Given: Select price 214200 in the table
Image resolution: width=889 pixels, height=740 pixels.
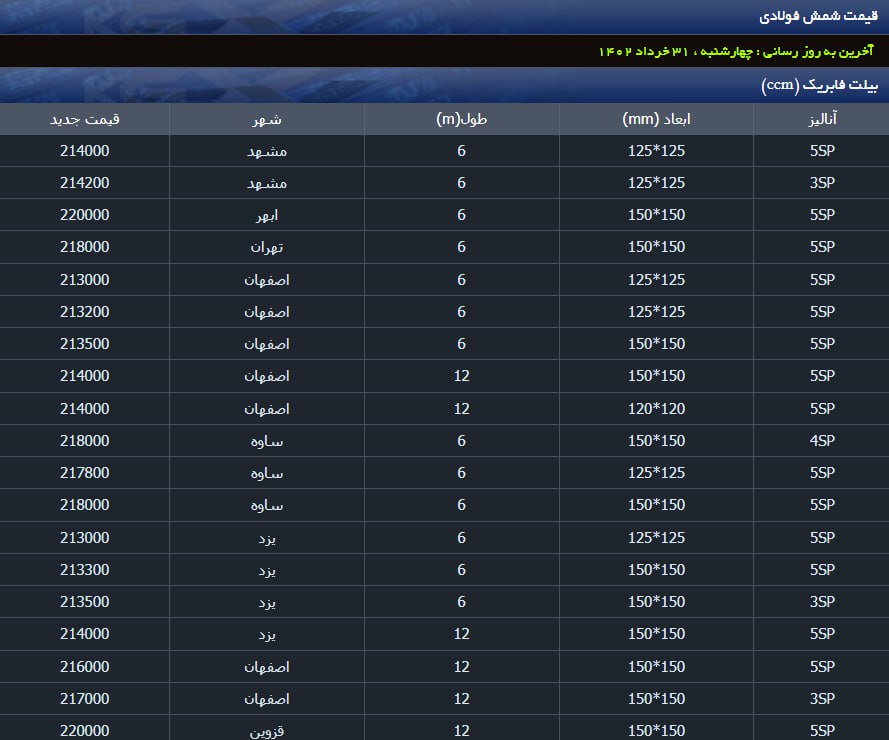Looking at the screenshot, I should (84, 183).
